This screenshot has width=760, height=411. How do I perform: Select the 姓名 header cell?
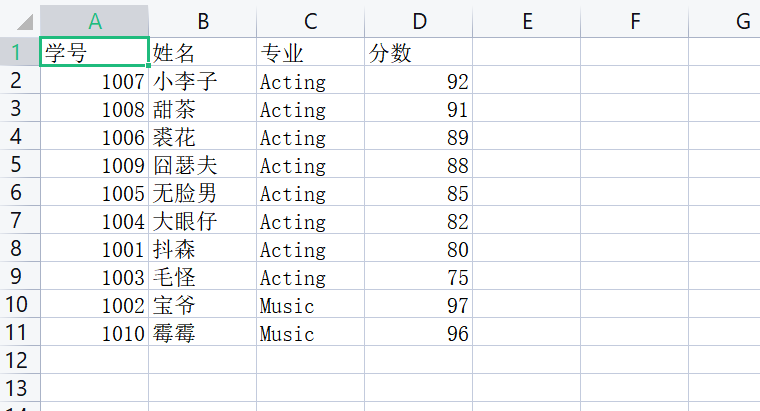point(203,53)
